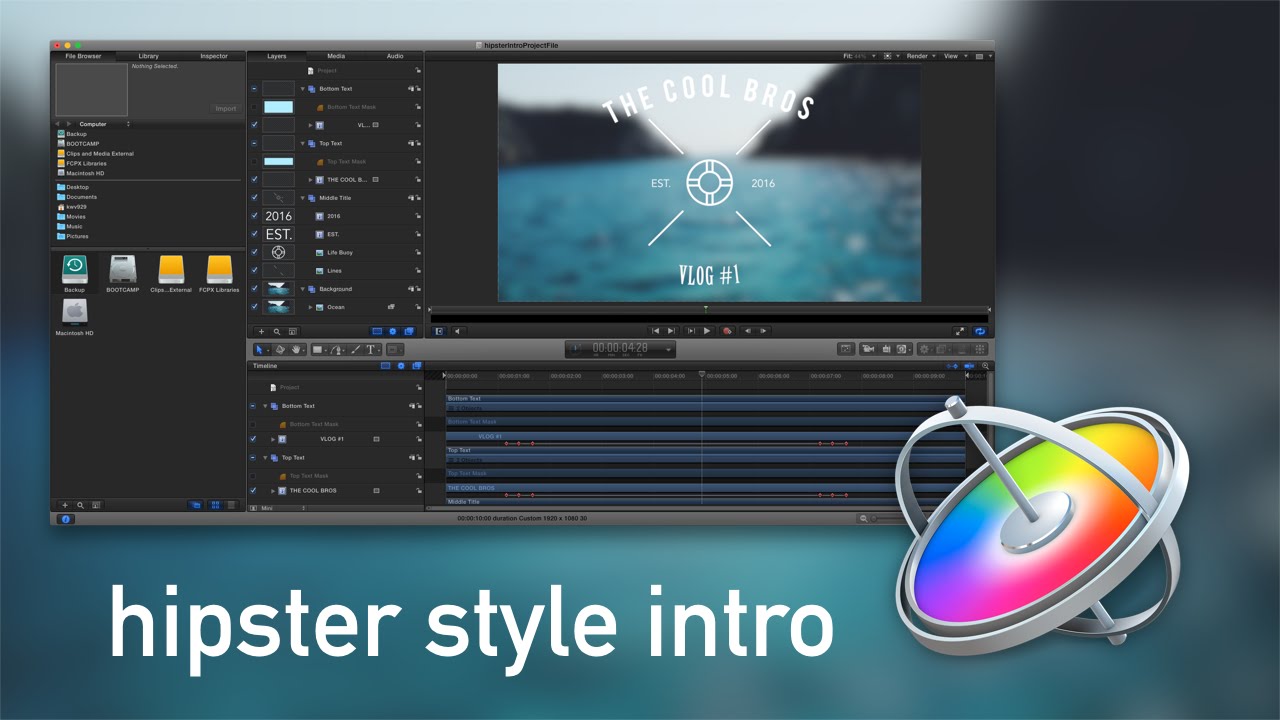Click the New Camera icon
Image resolution: width=1280 pixels, height=720 pixels.
[x=868, y=349]
